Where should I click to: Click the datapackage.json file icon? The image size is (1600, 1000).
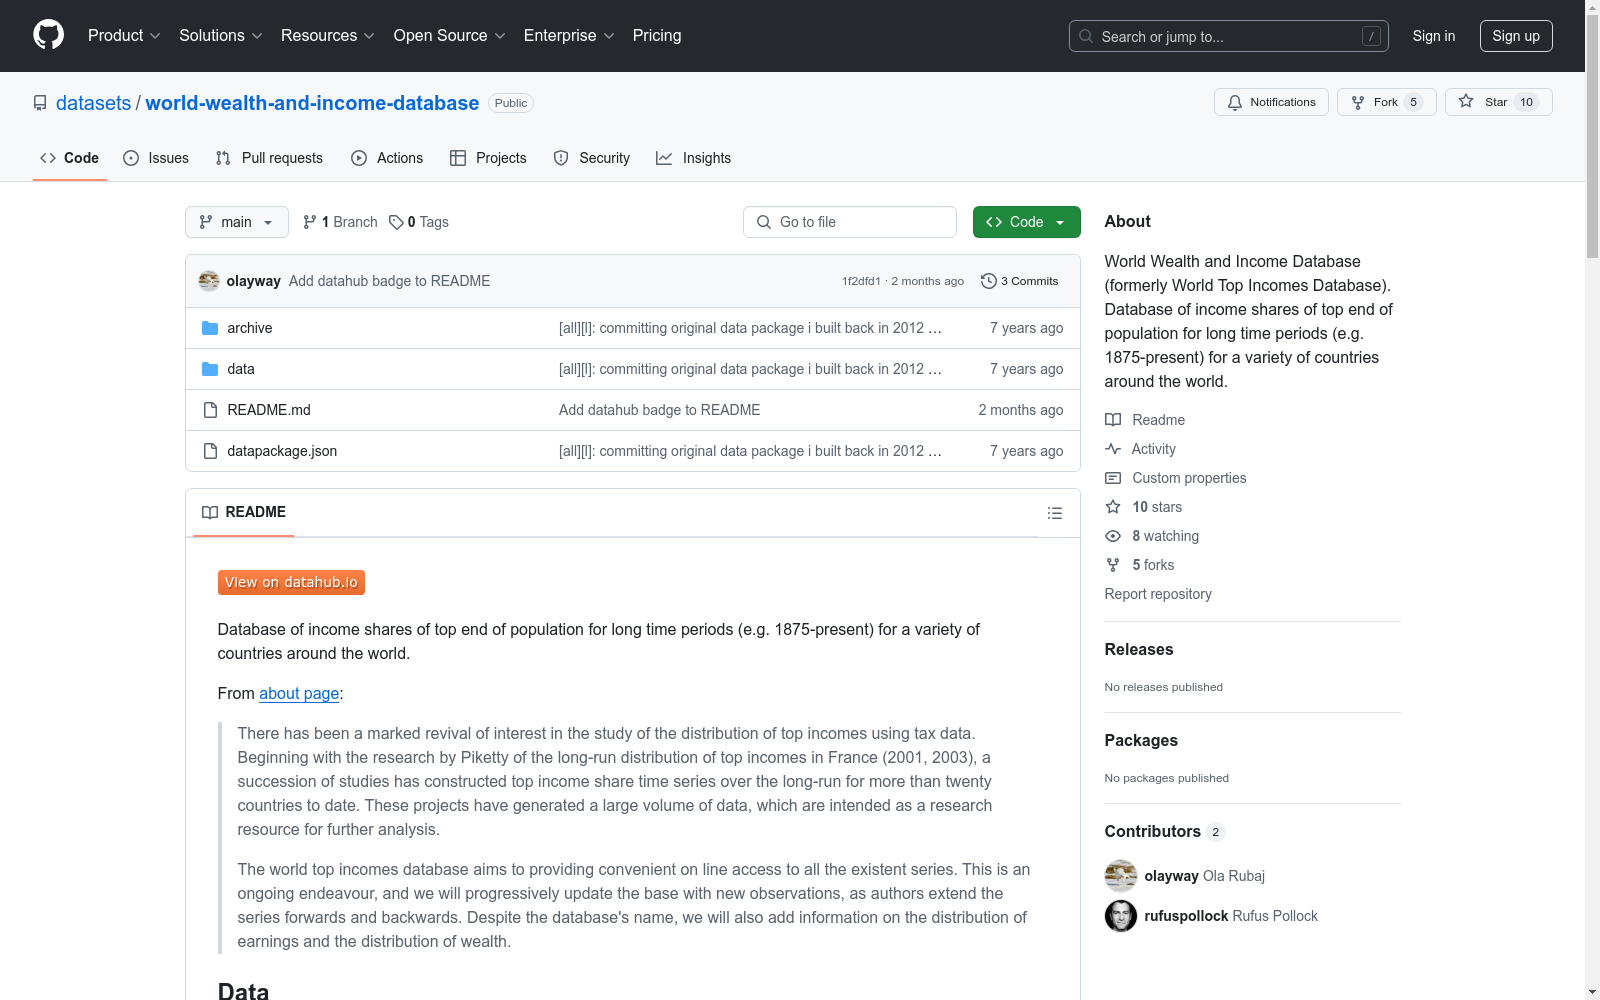point(210,451)
